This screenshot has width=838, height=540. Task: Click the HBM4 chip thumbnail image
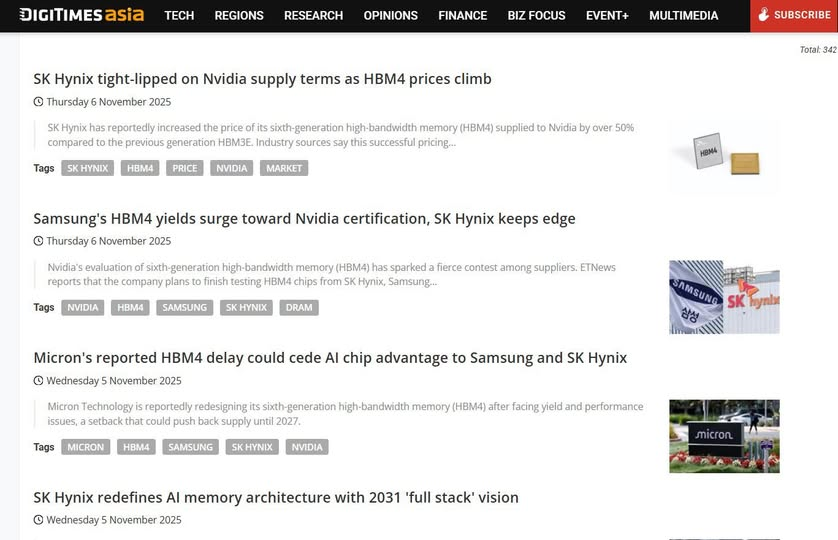point(724,155)
